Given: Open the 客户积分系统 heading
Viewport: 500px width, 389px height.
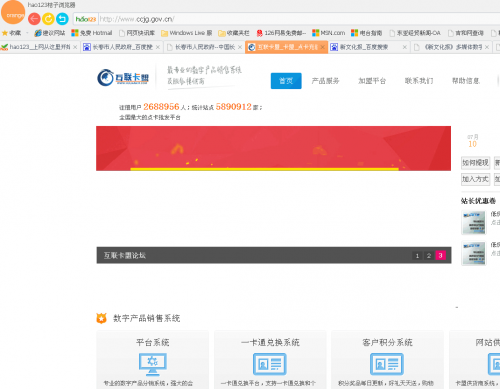Looking at the screenshot, I should click(387, 342).
